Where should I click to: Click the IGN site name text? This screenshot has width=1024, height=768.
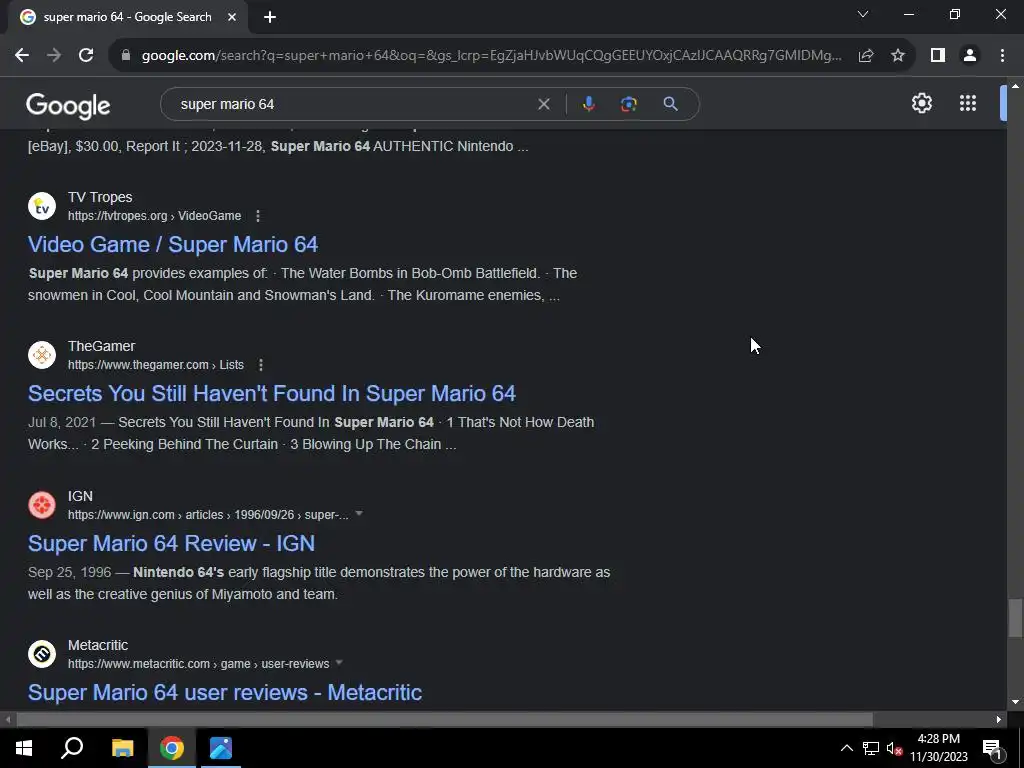pyautogui.click(x=80, y=496)
